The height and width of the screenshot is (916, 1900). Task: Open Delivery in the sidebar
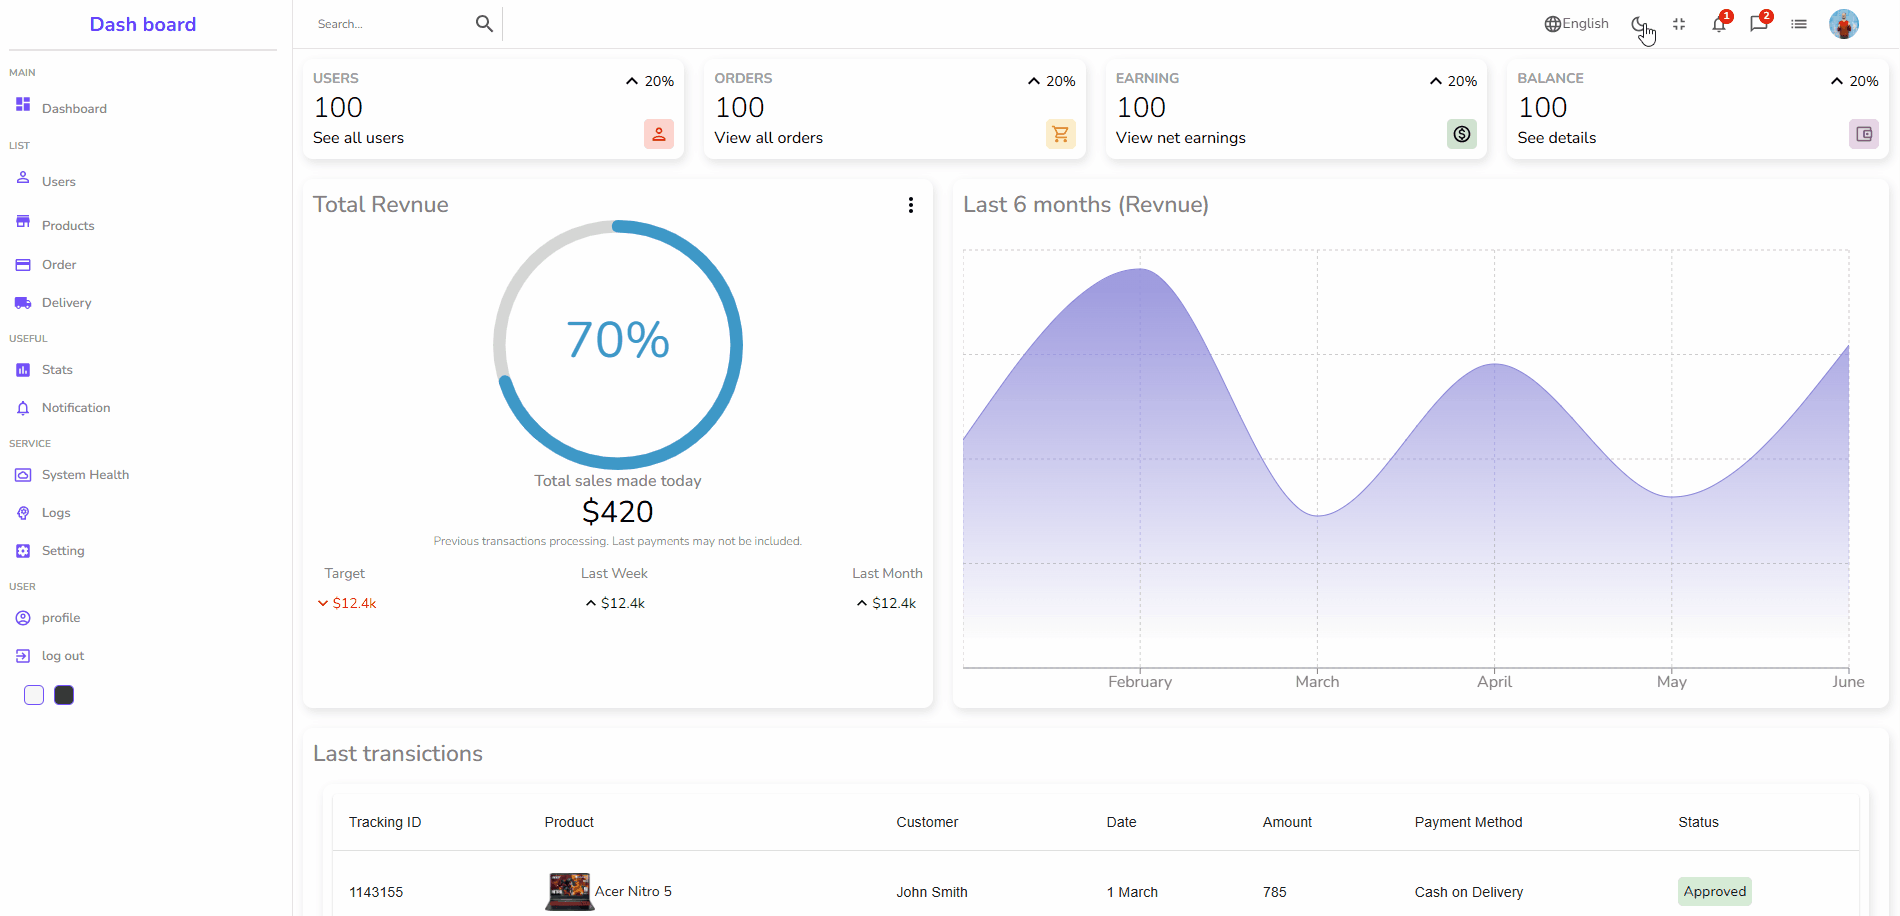[66, 303]
